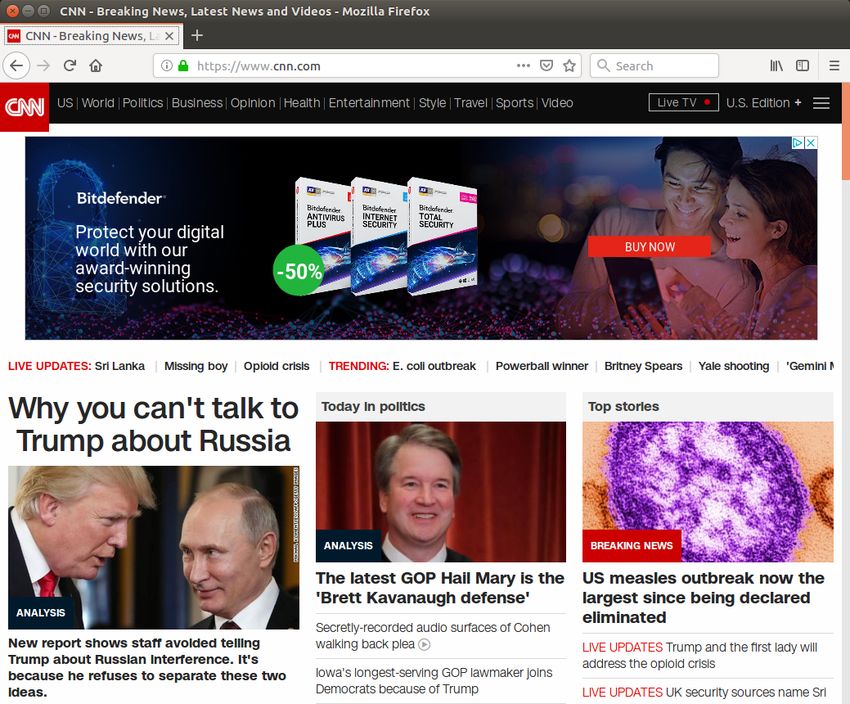Select the CNN Breaking News tab
This screenshot has width=850, height=704.
[x=91, y=36]
